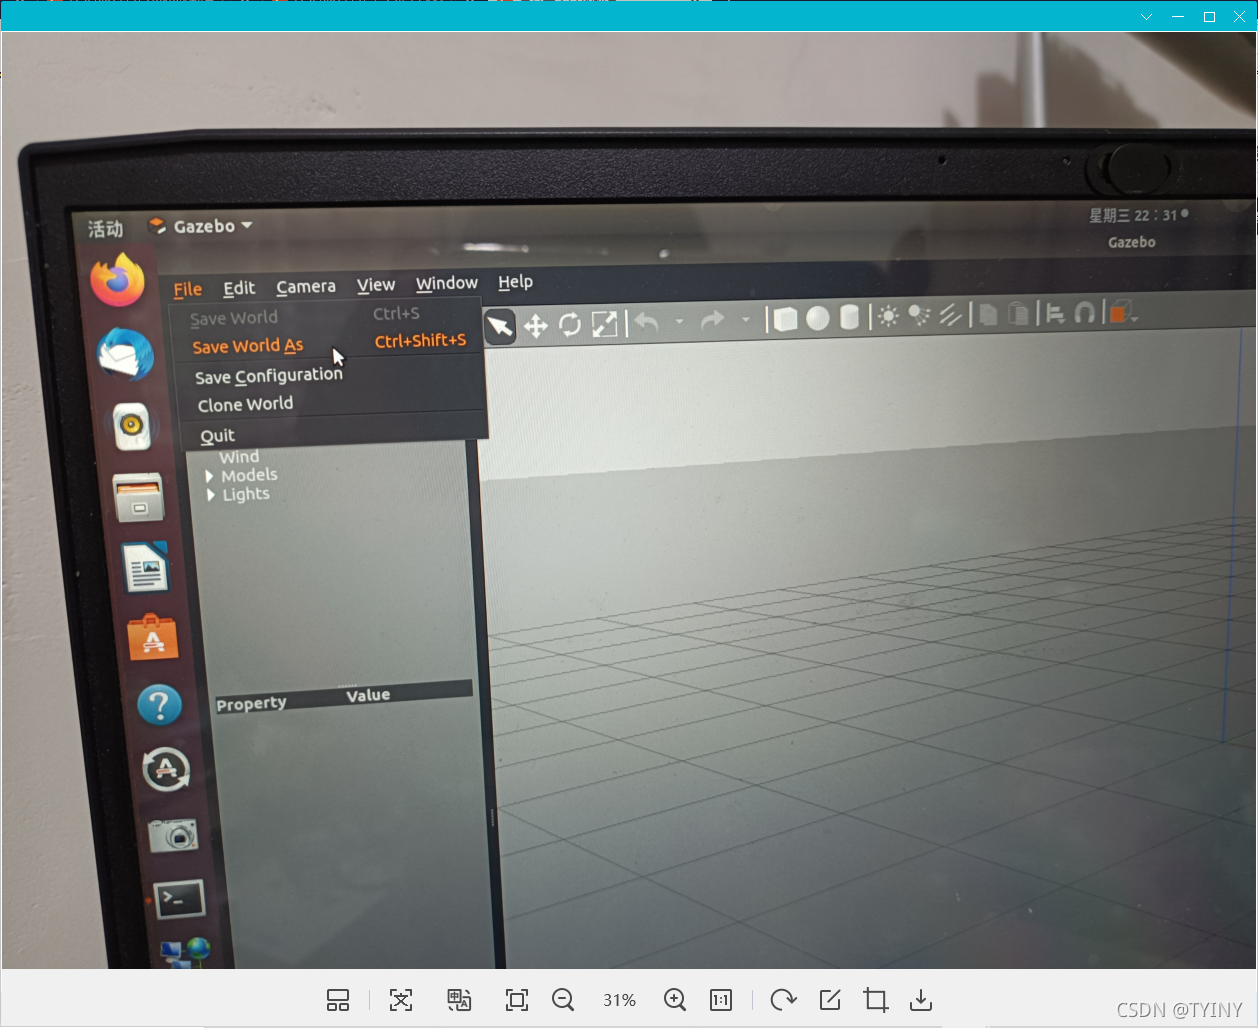Select the Wind item in world tree

click(x=240, y=457)
